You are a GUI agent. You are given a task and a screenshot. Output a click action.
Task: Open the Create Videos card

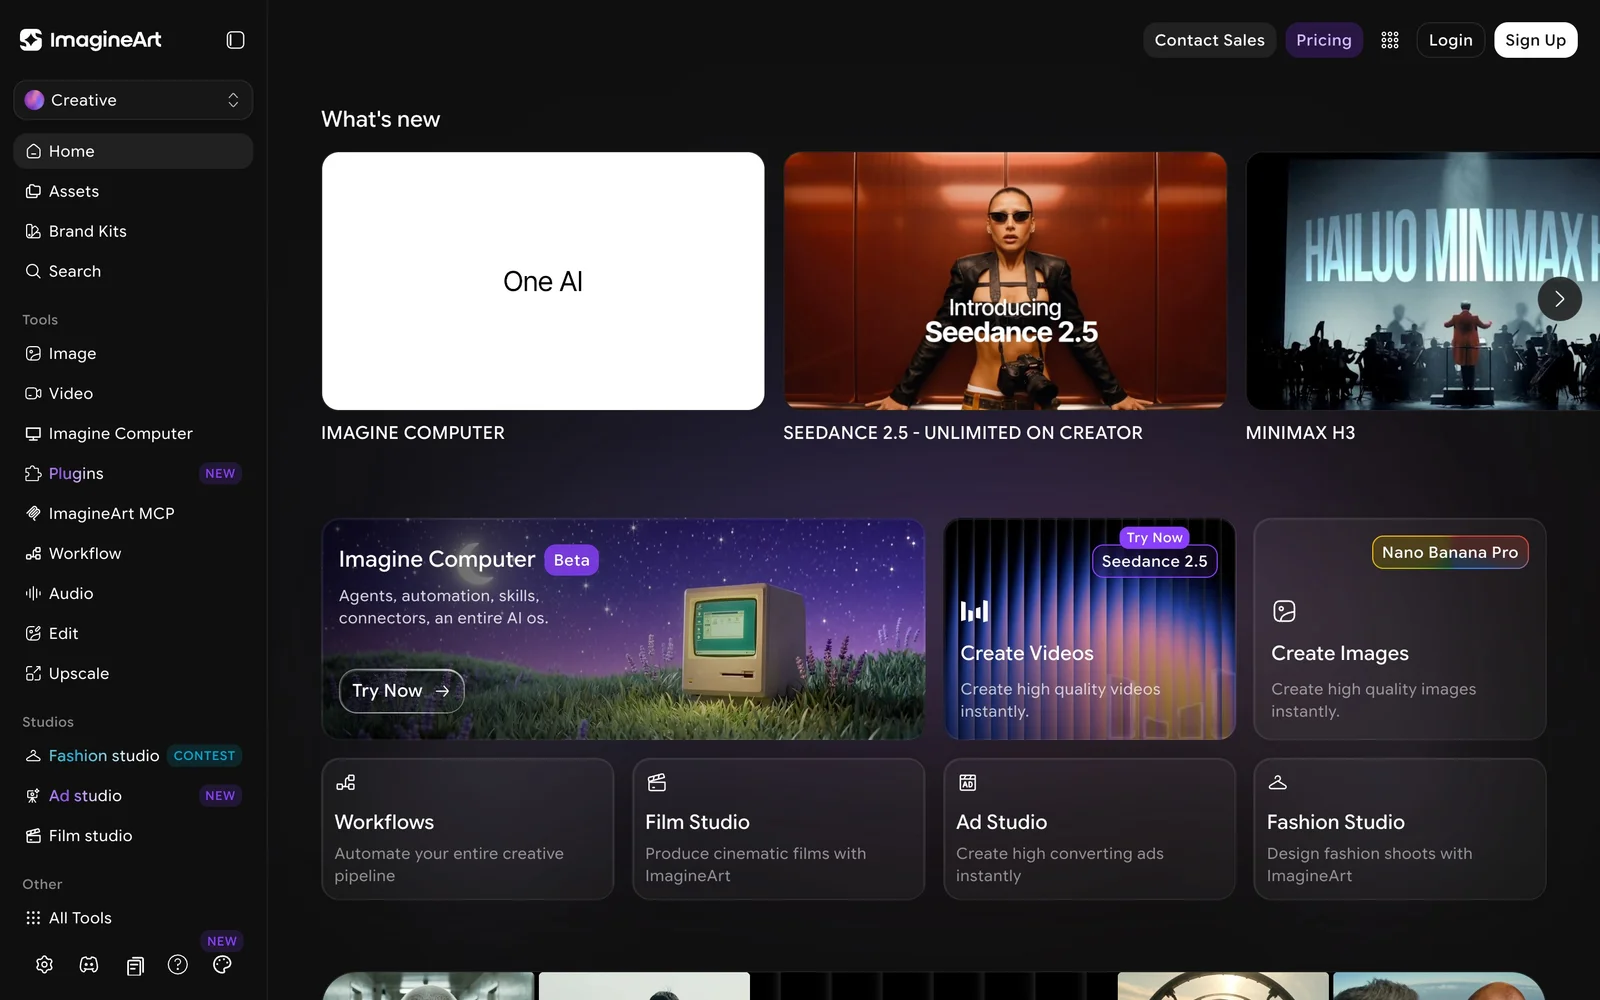(1090, 629)
